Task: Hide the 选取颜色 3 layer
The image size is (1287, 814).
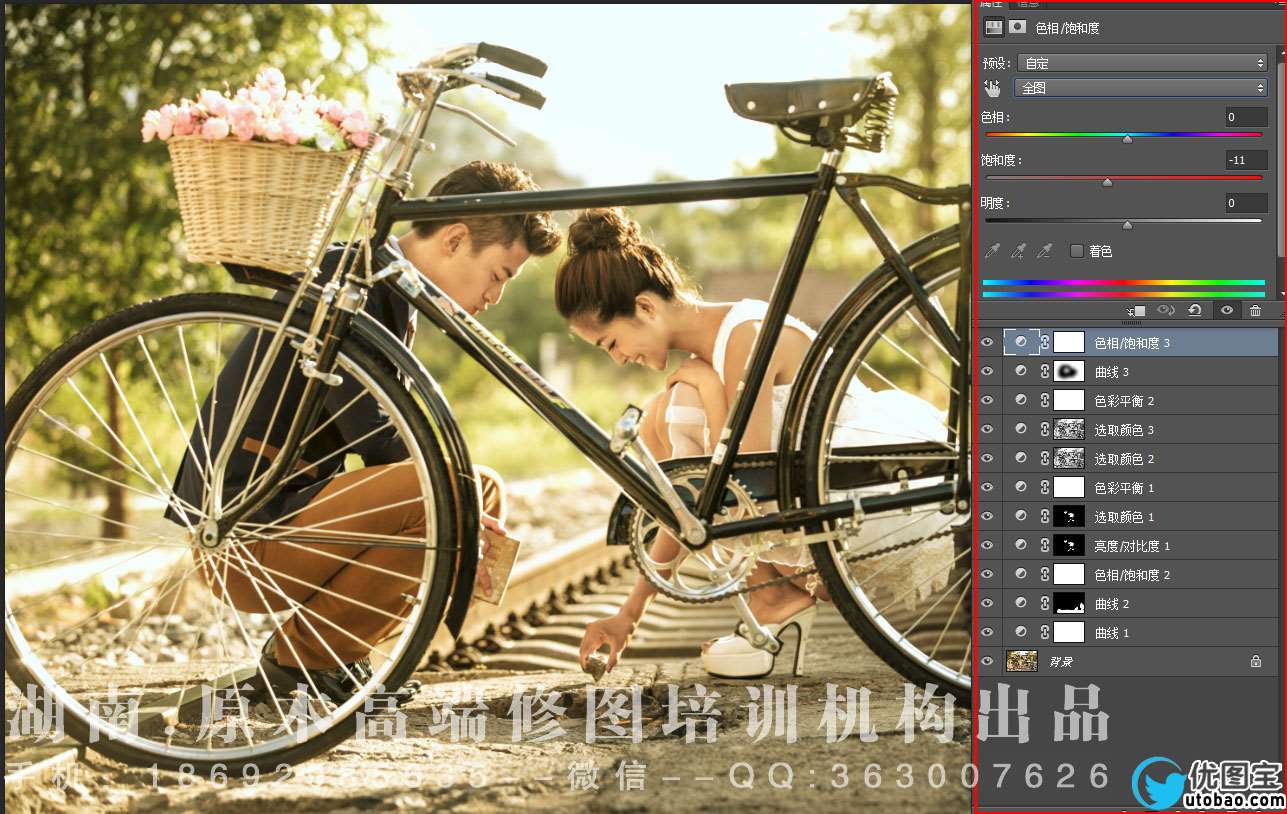Action: point(988,429)
